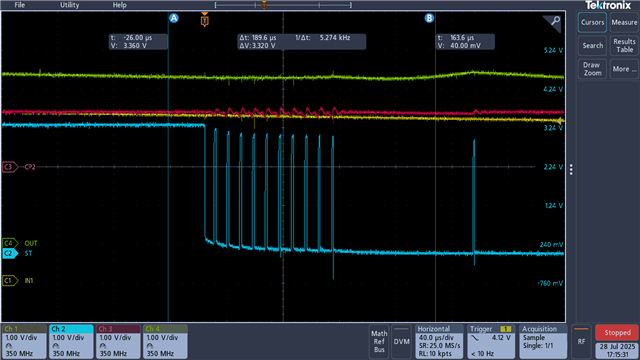
Task: Open the Horizontal settings badge
Action: coord(439,342)
